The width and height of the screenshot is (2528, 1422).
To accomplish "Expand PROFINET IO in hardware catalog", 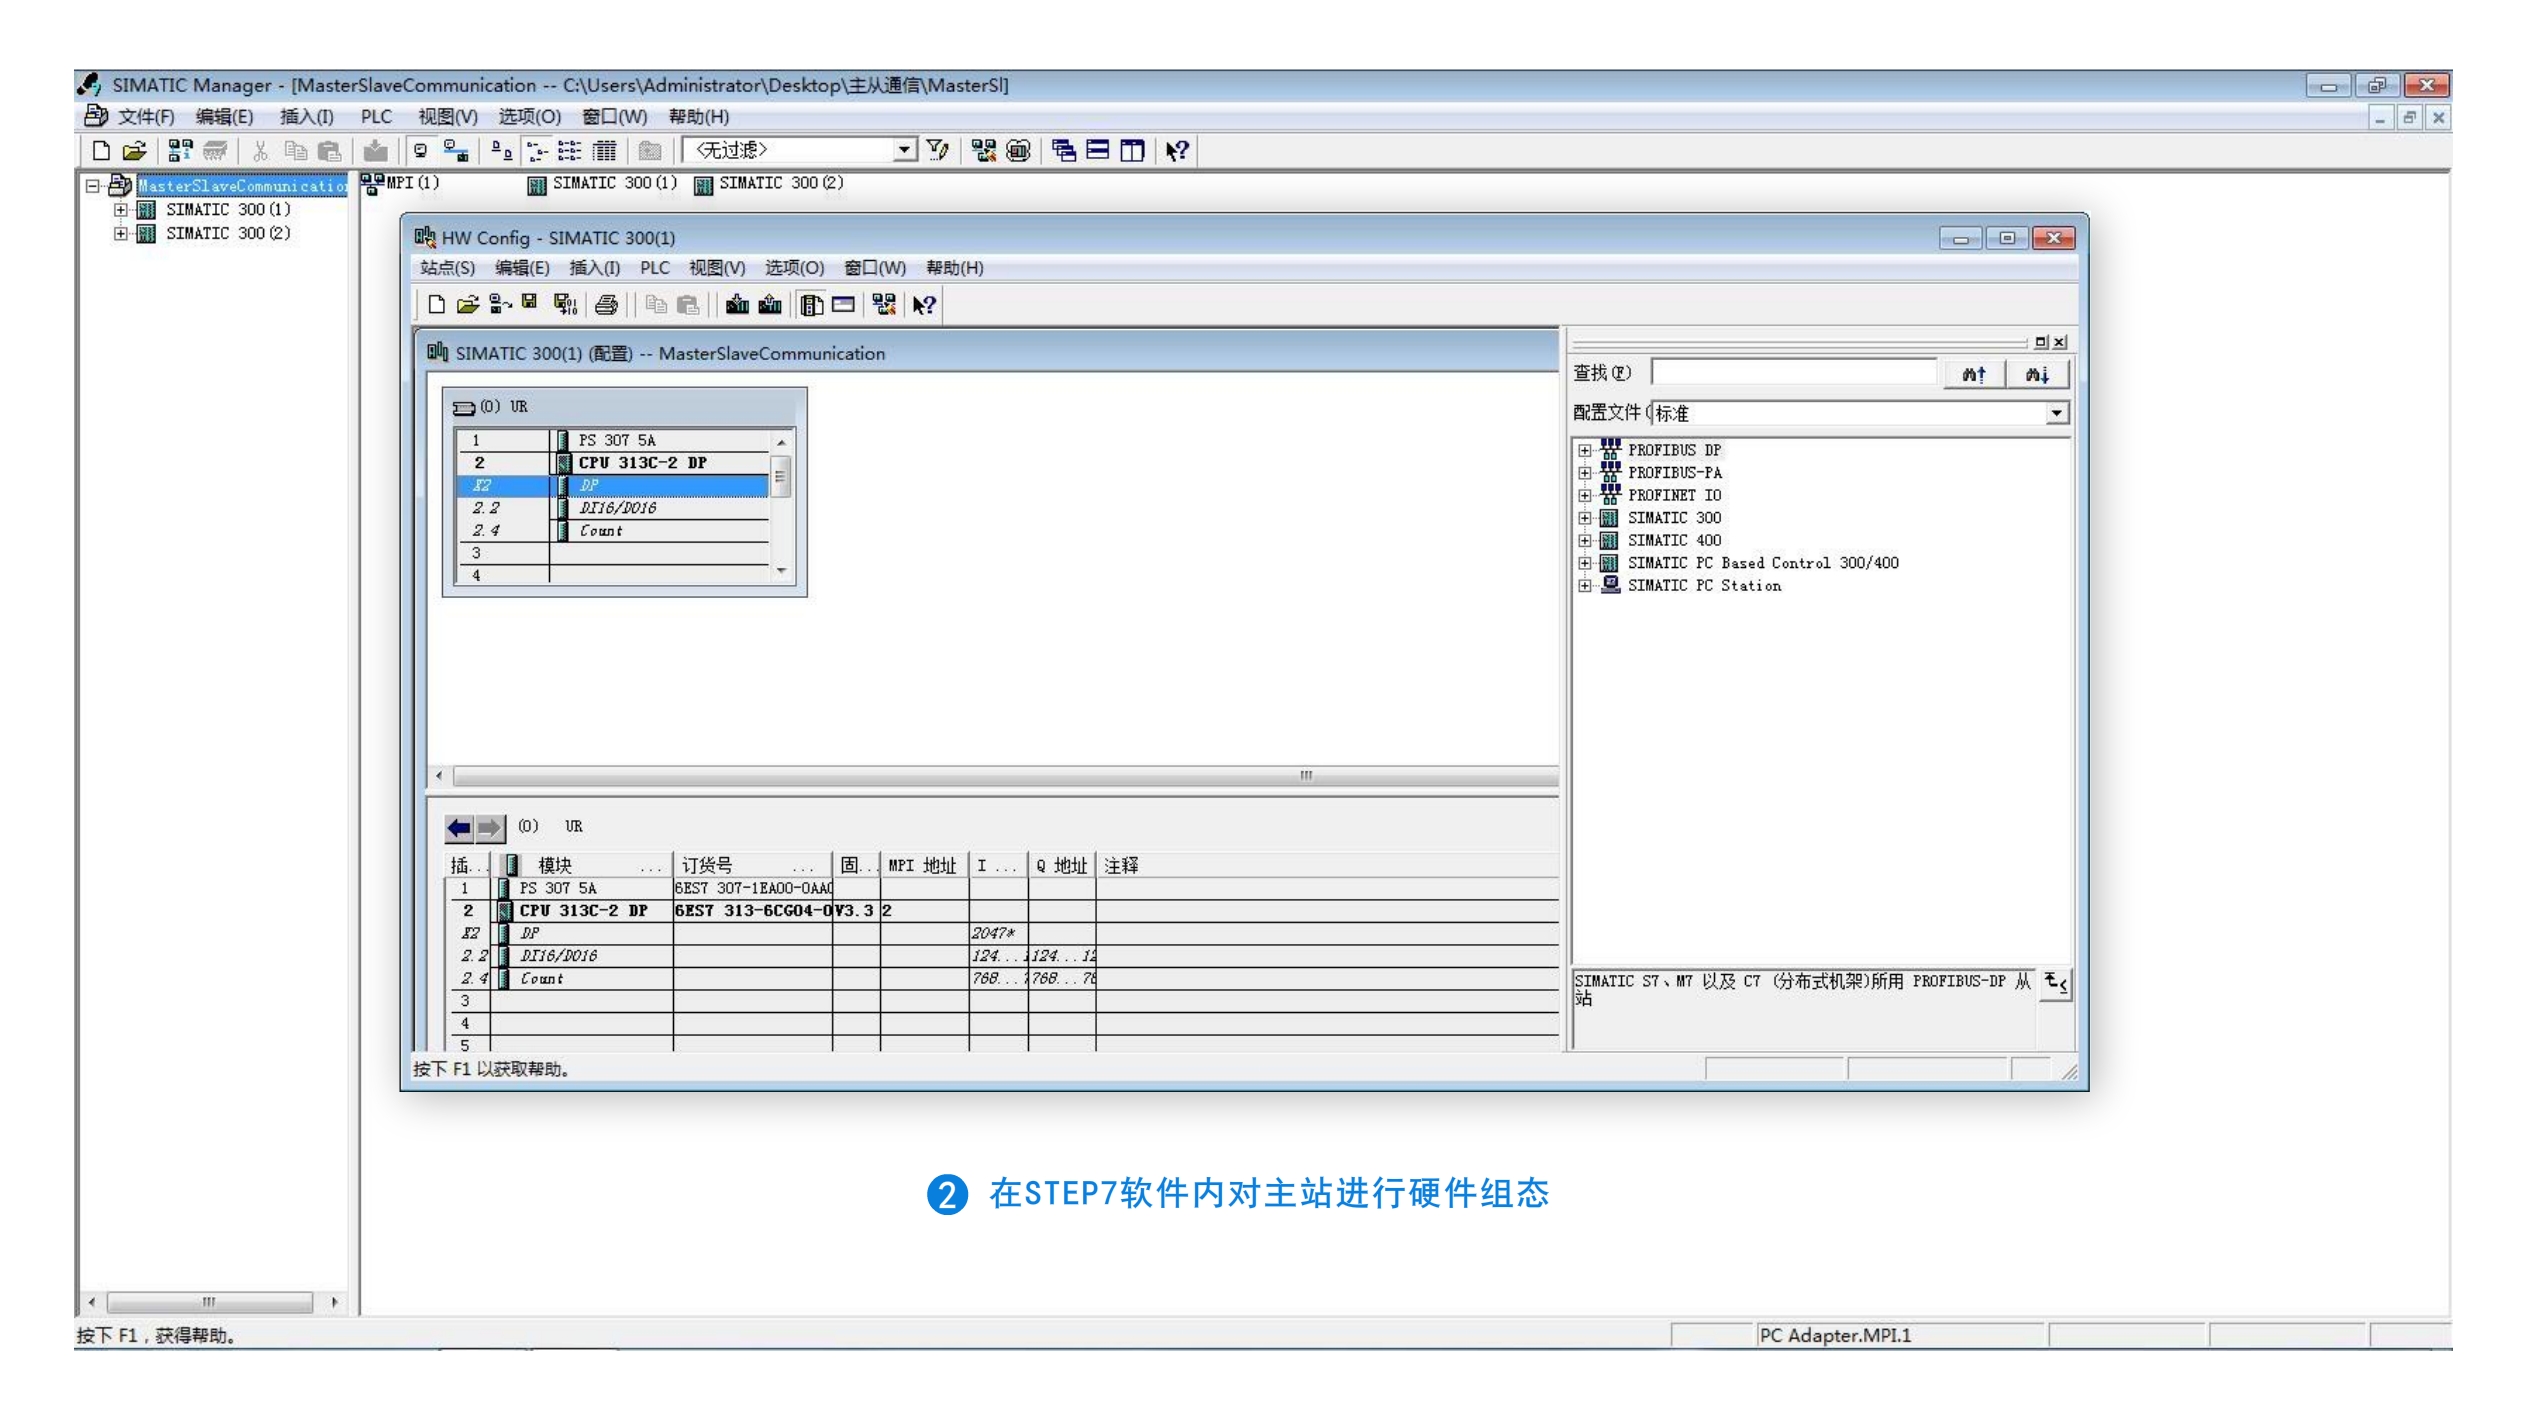I will point(1584,496).
